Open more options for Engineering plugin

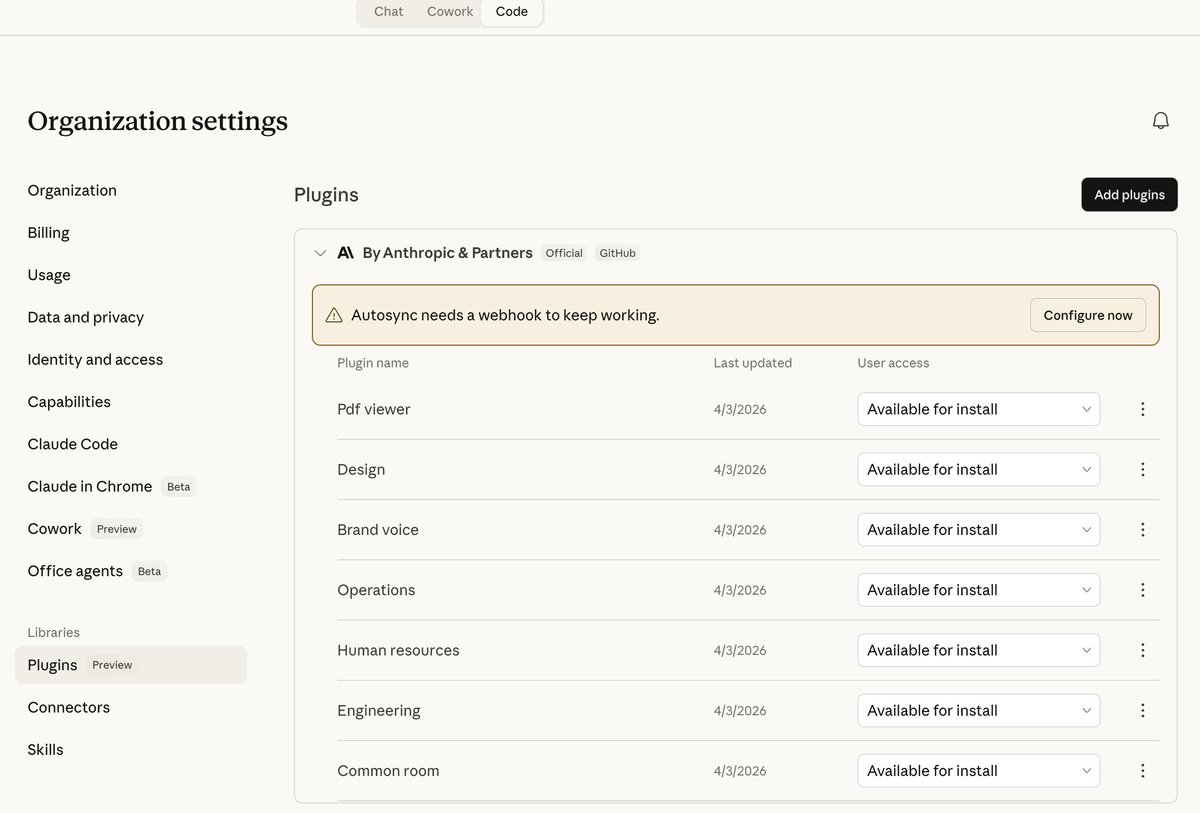coord(1142,710)
